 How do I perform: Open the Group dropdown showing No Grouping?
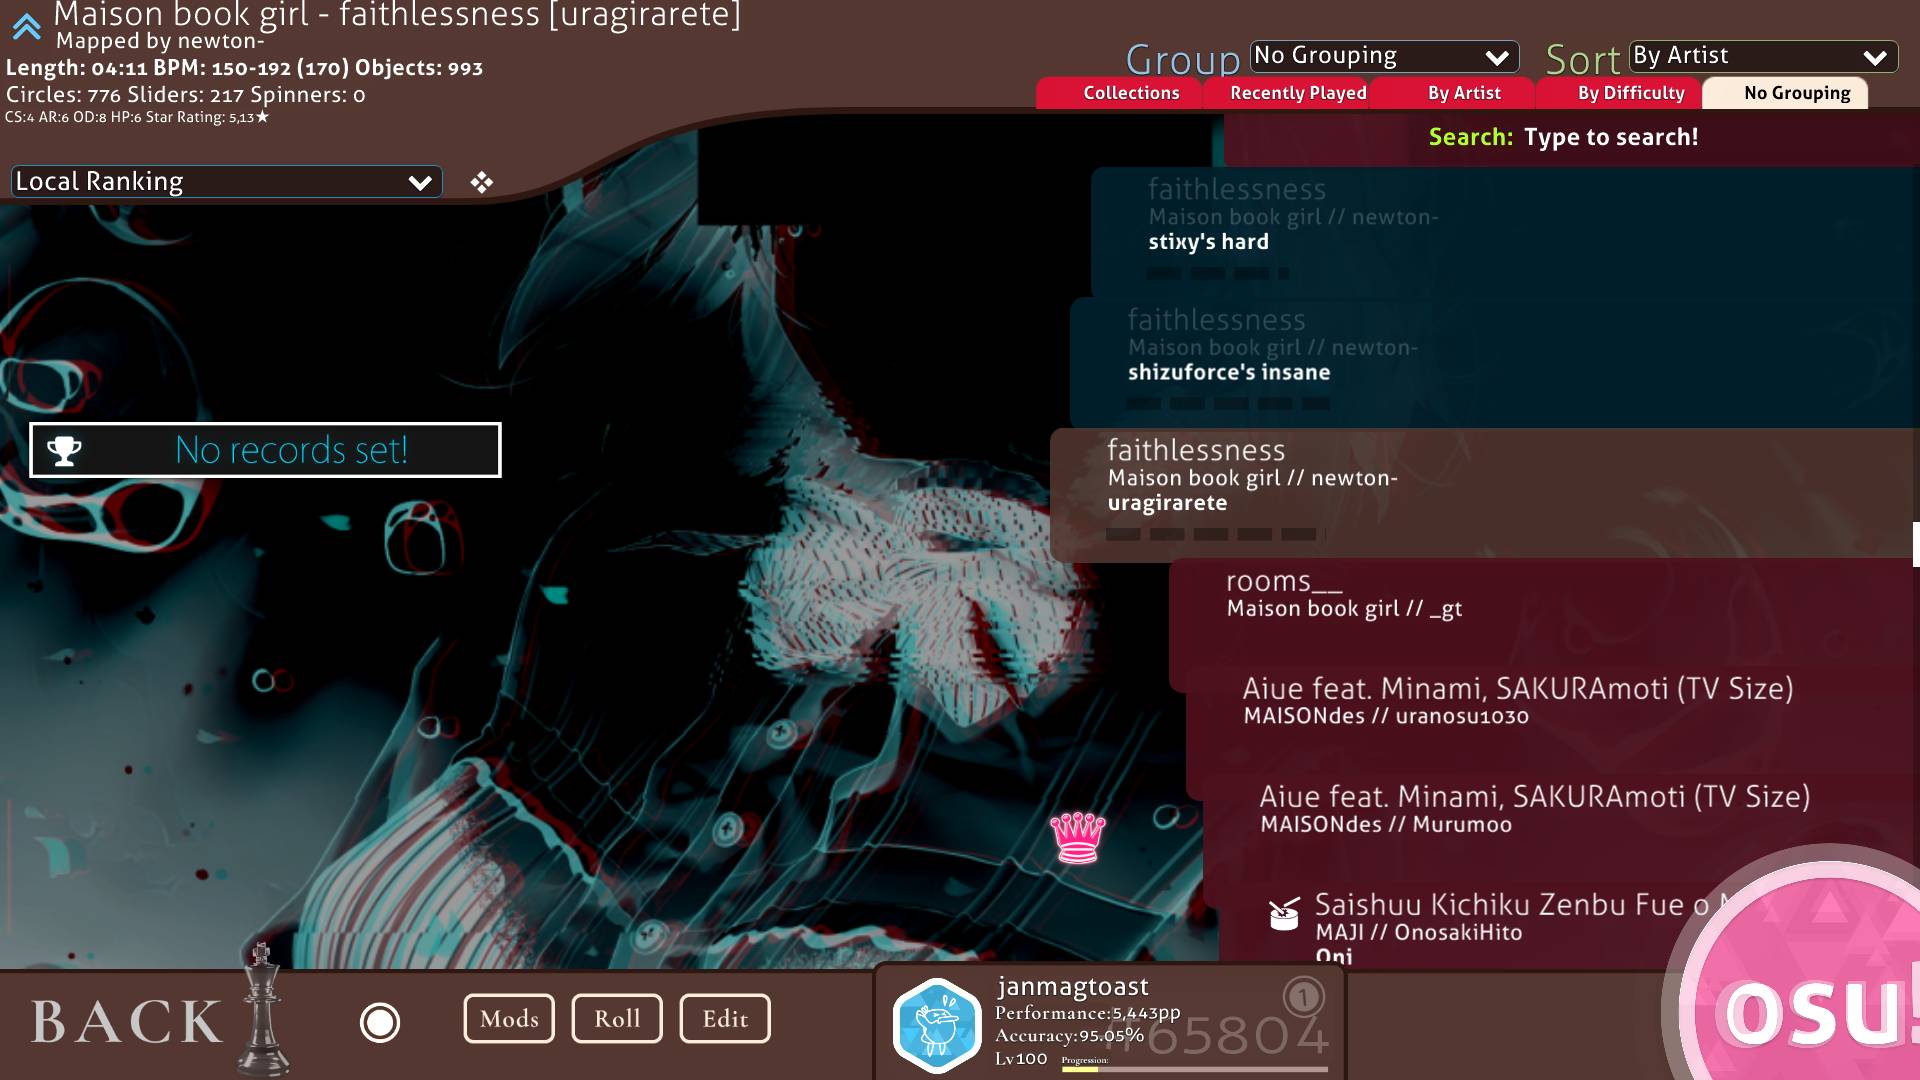pos(1385,56)
